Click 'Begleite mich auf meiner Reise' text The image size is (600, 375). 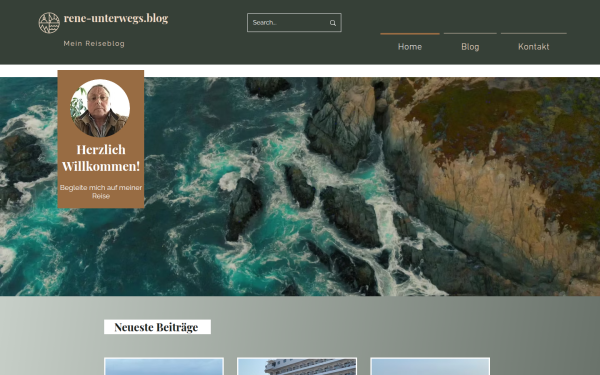101,192
